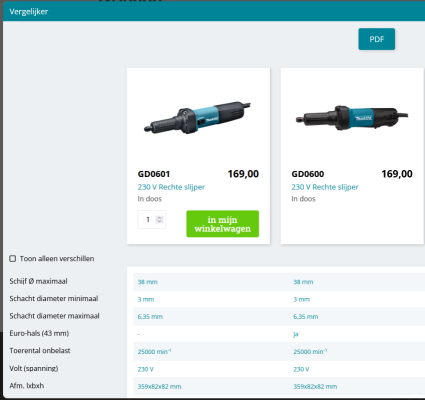Screen dimensions: 425x400
Task: Download the comparison as PDF
Action: [377, 39]
